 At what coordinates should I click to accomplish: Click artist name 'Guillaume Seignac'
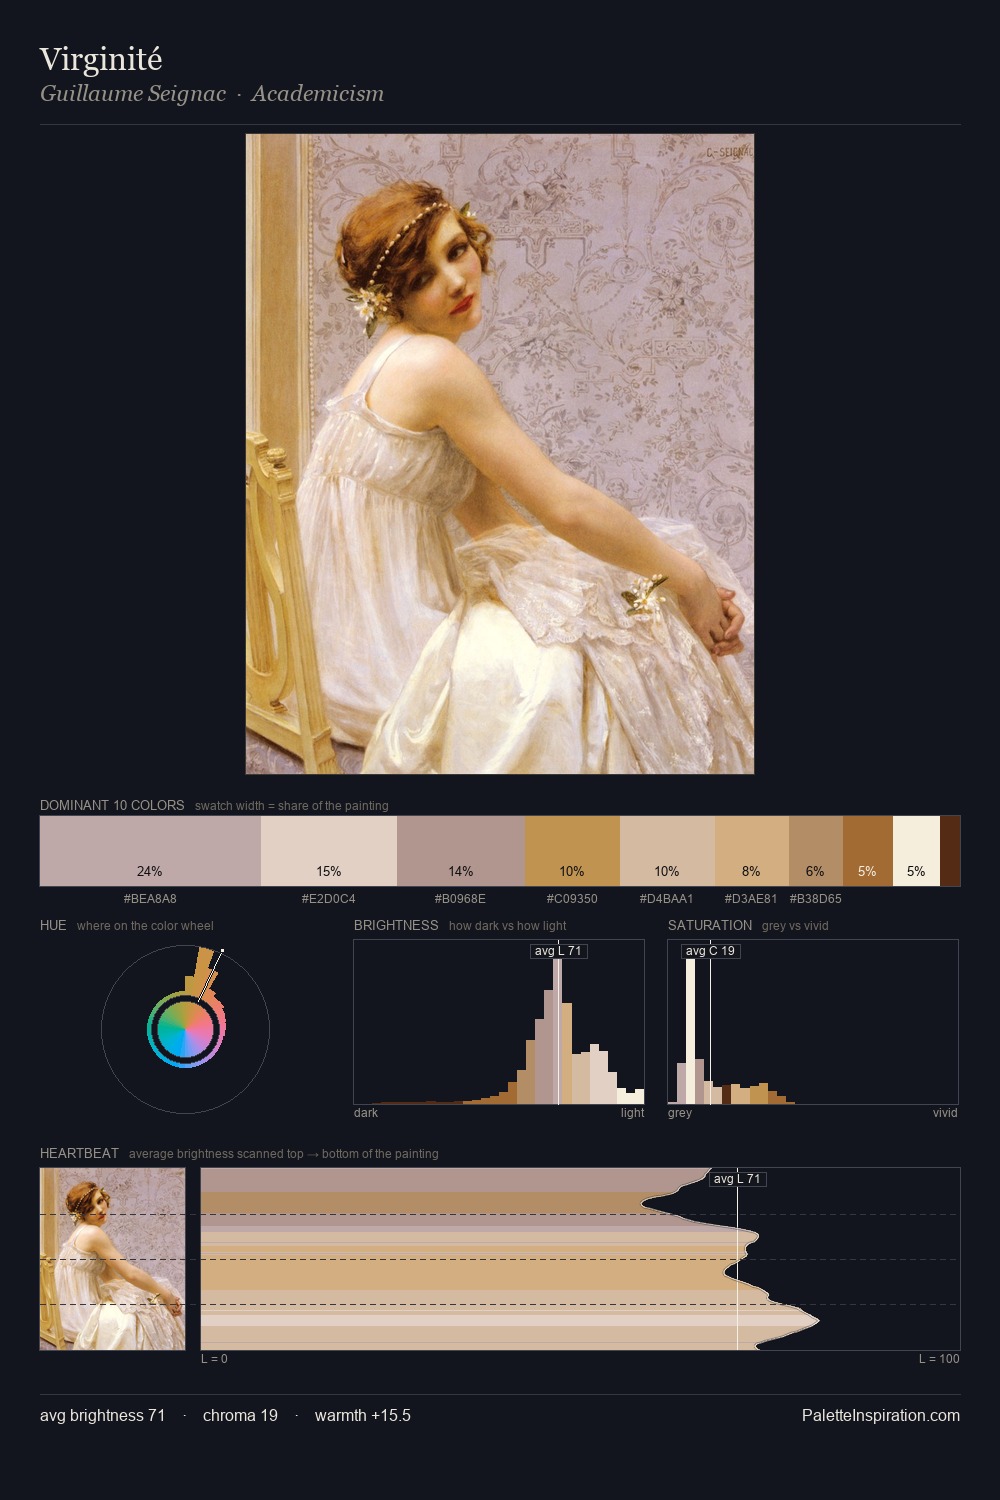pos(133,94)
